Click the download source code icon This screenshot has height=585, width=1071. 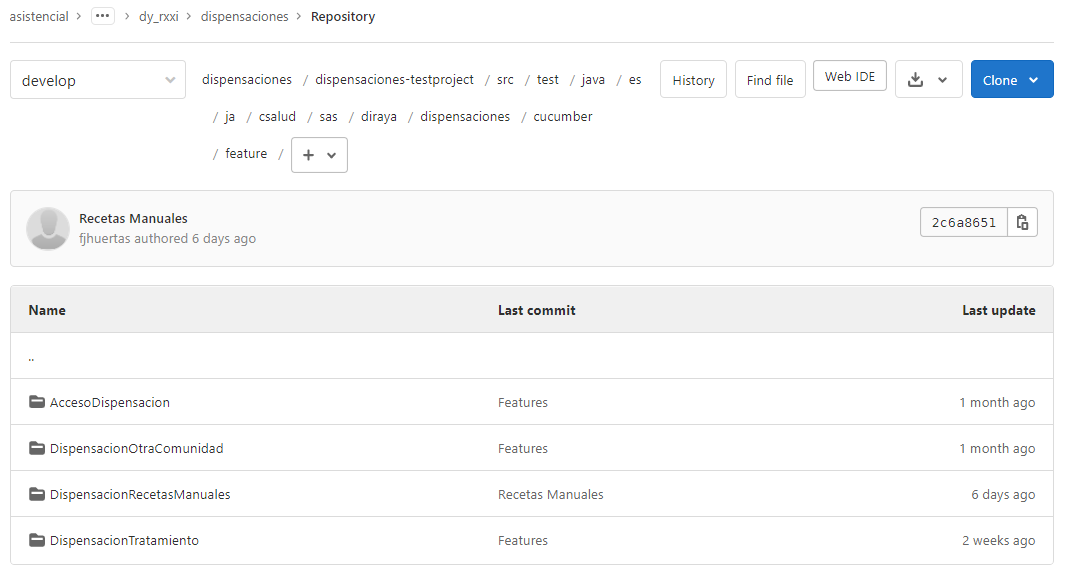915,80
